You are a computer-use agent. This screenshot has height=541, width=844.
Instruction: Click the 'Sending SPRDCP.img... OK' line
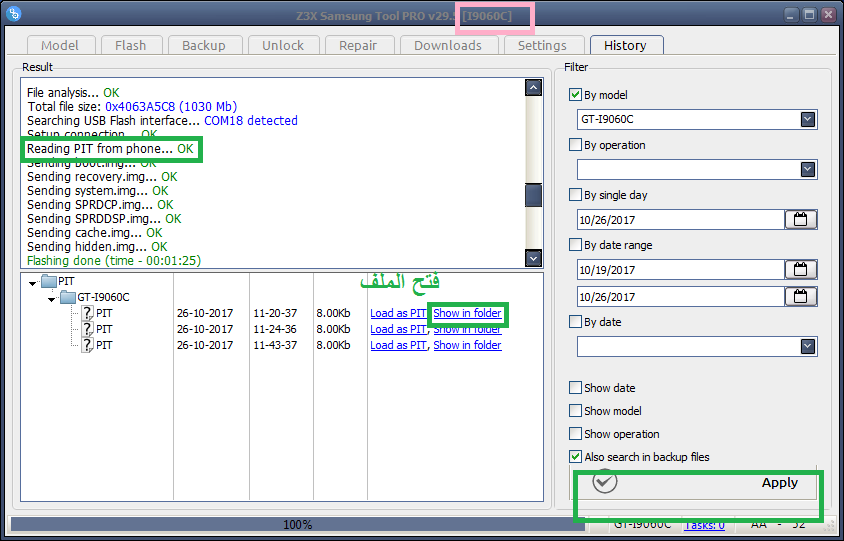tap(101, 205)
